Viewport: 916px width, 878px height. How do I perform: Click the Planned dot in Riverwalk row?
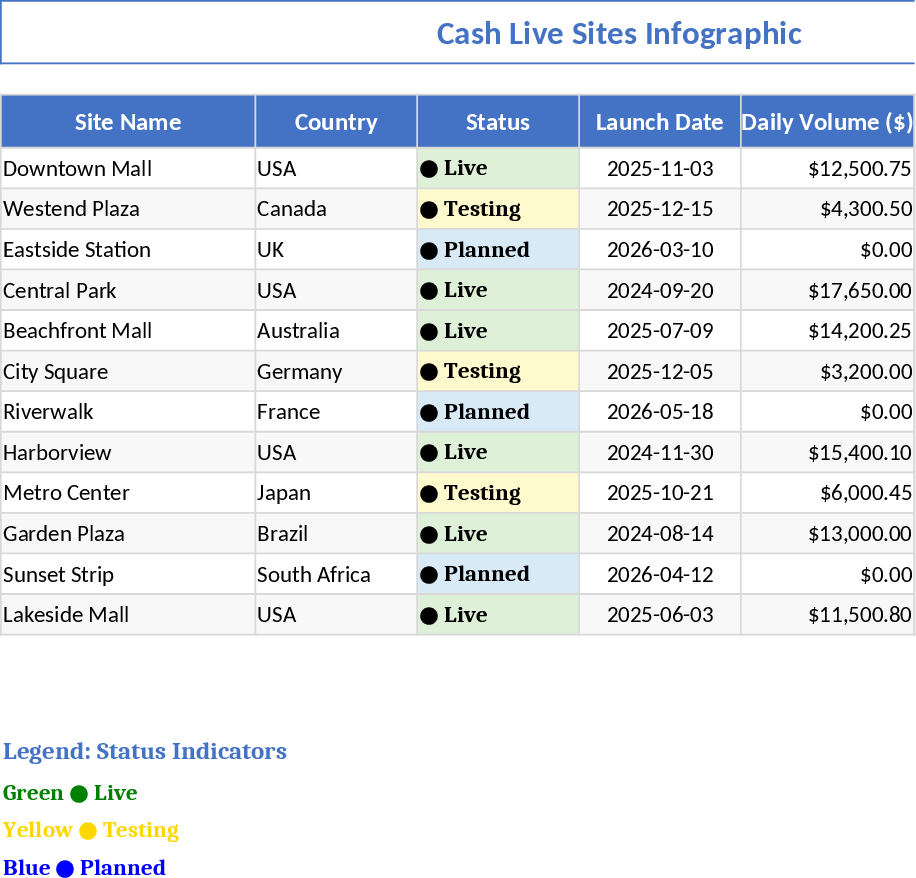(x=429, y=413)
